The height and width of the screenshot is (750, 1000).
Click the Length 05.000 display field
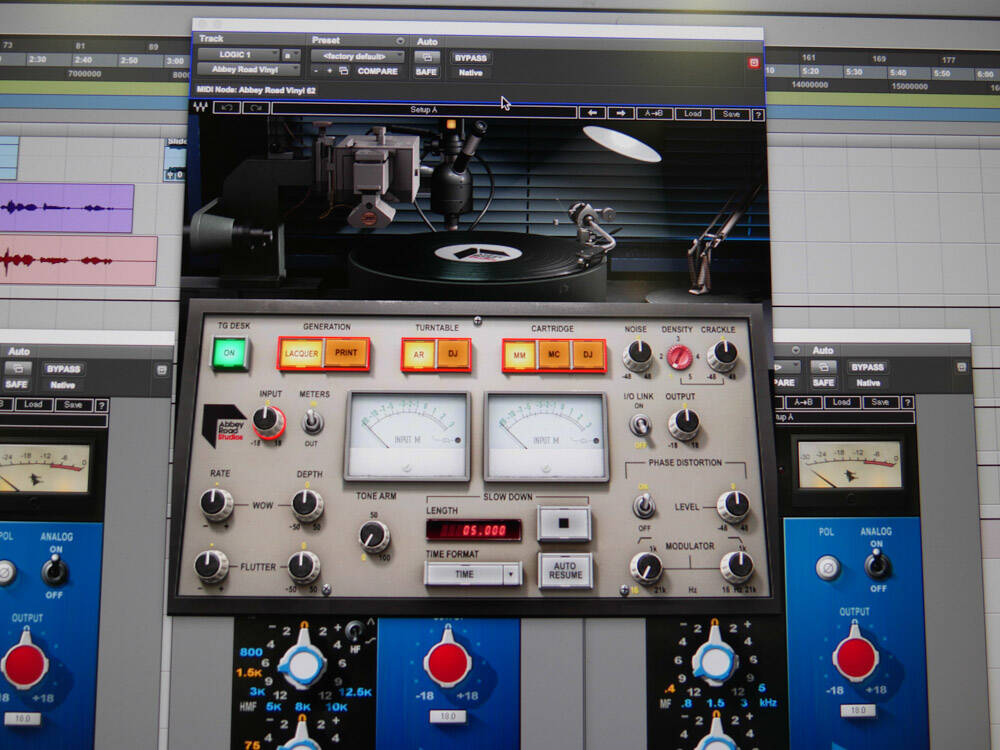[x=473, y=530]
